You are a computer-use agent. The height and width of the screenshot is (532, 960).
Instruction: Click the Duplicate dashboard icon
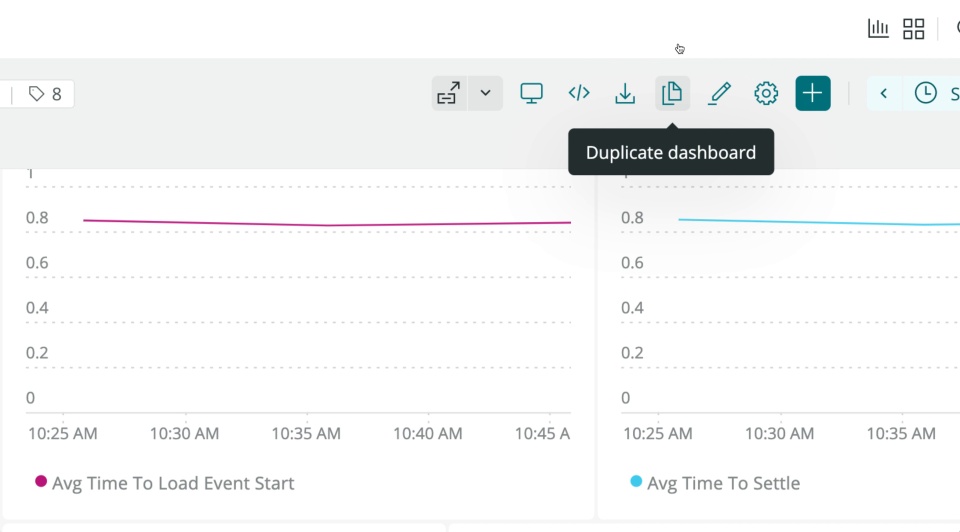pyautogui.click(x=672, y=94)
